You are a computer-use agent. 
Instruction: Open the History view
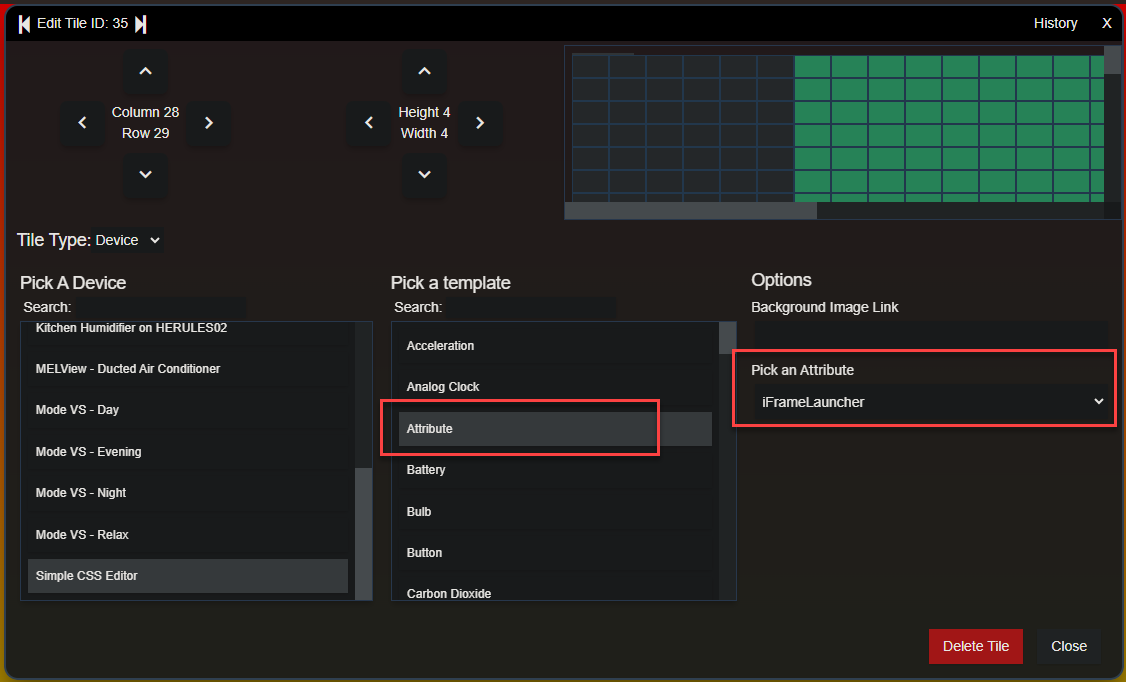[x=1055, y=23]
